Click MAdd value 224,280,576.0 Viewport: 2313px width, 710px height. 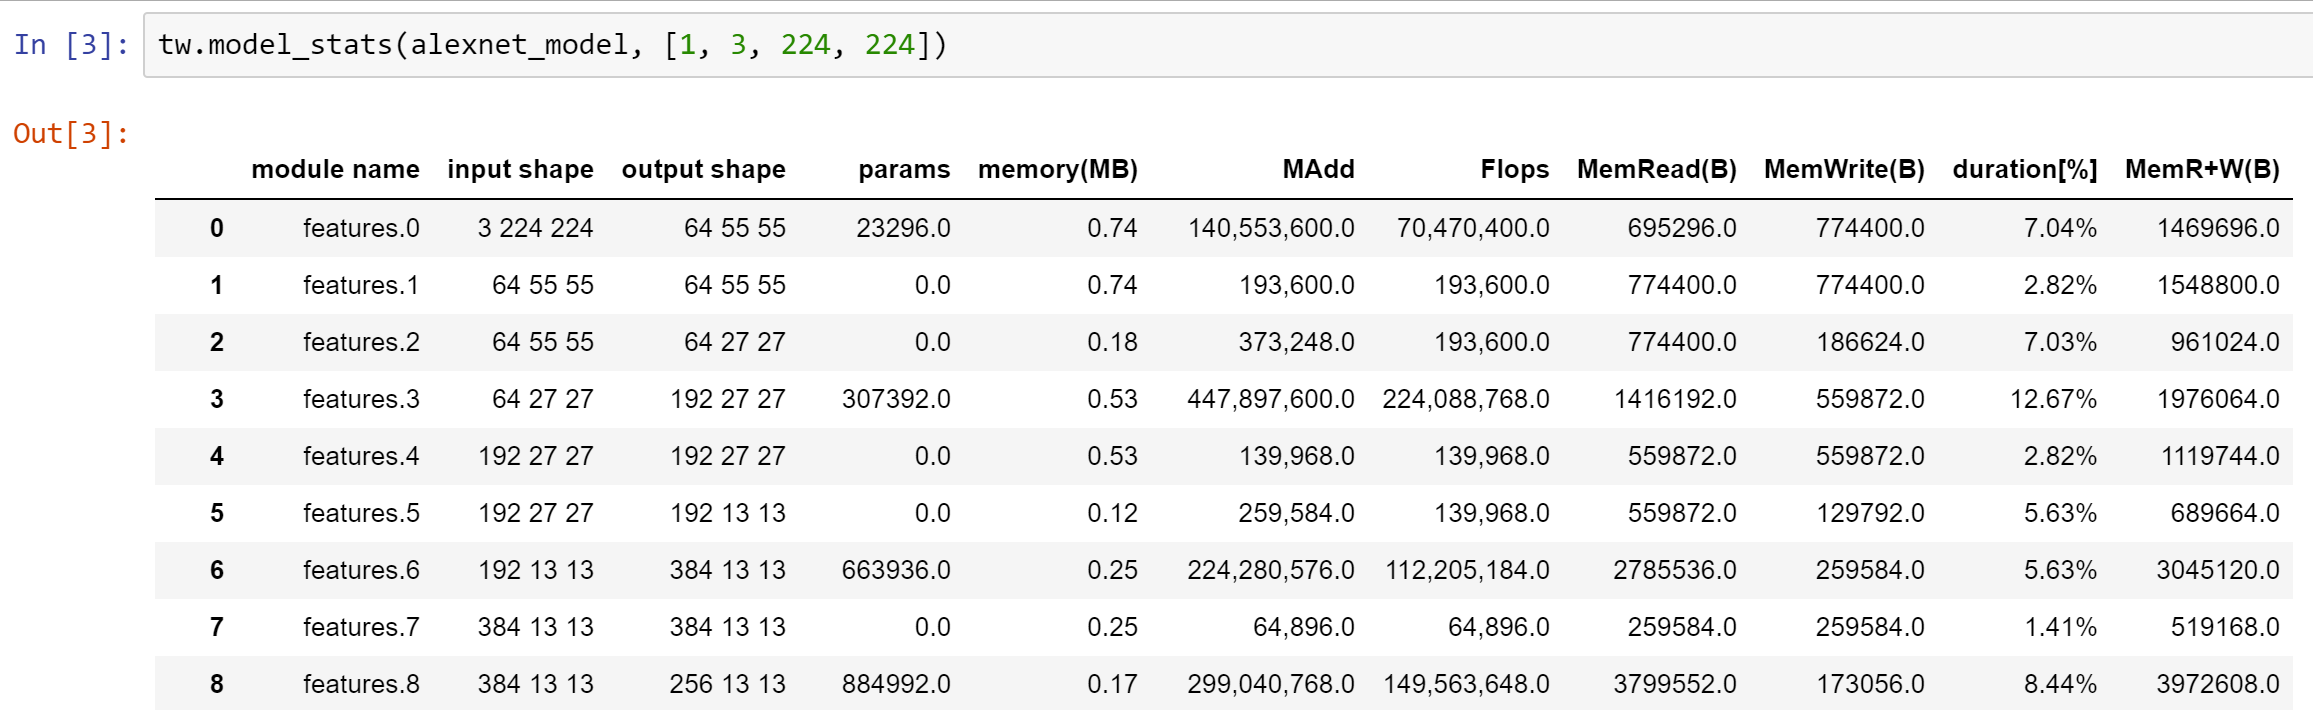[1271, 570]
